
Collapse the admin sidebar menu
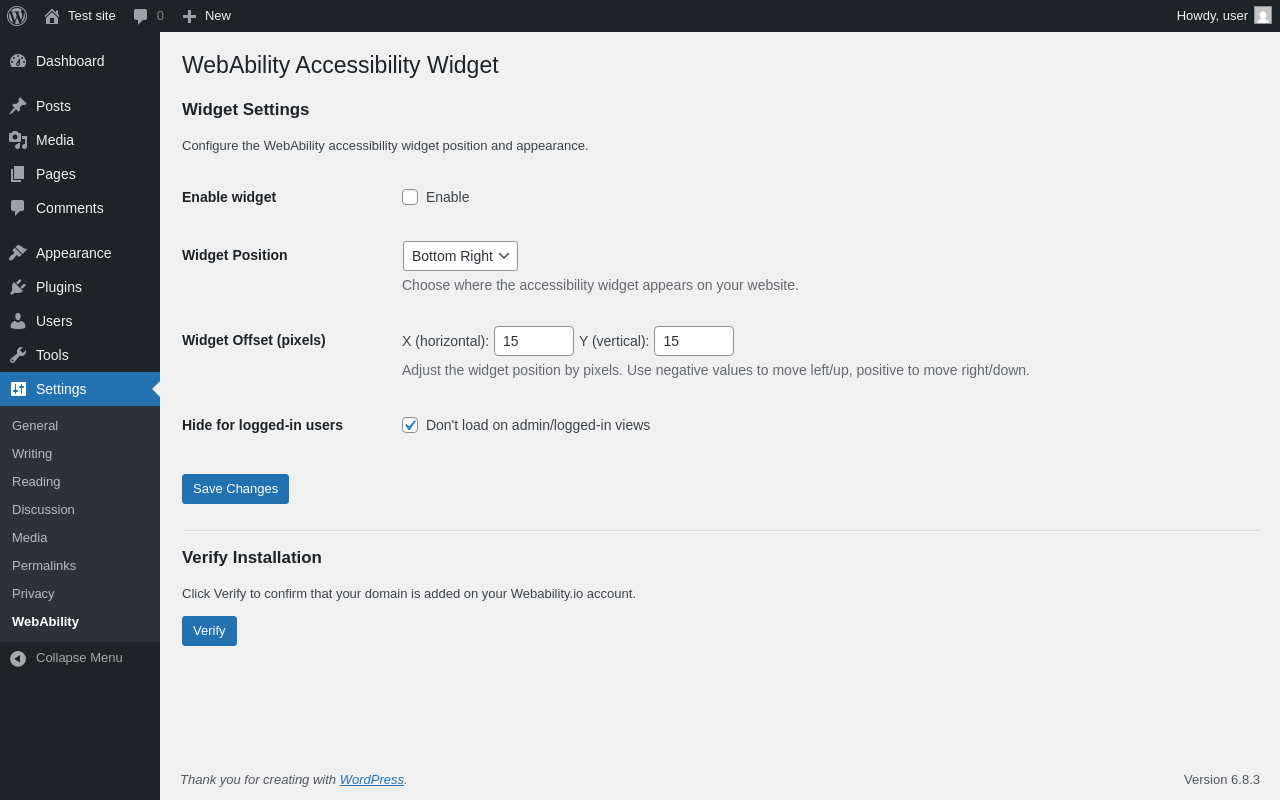point(66,658)
